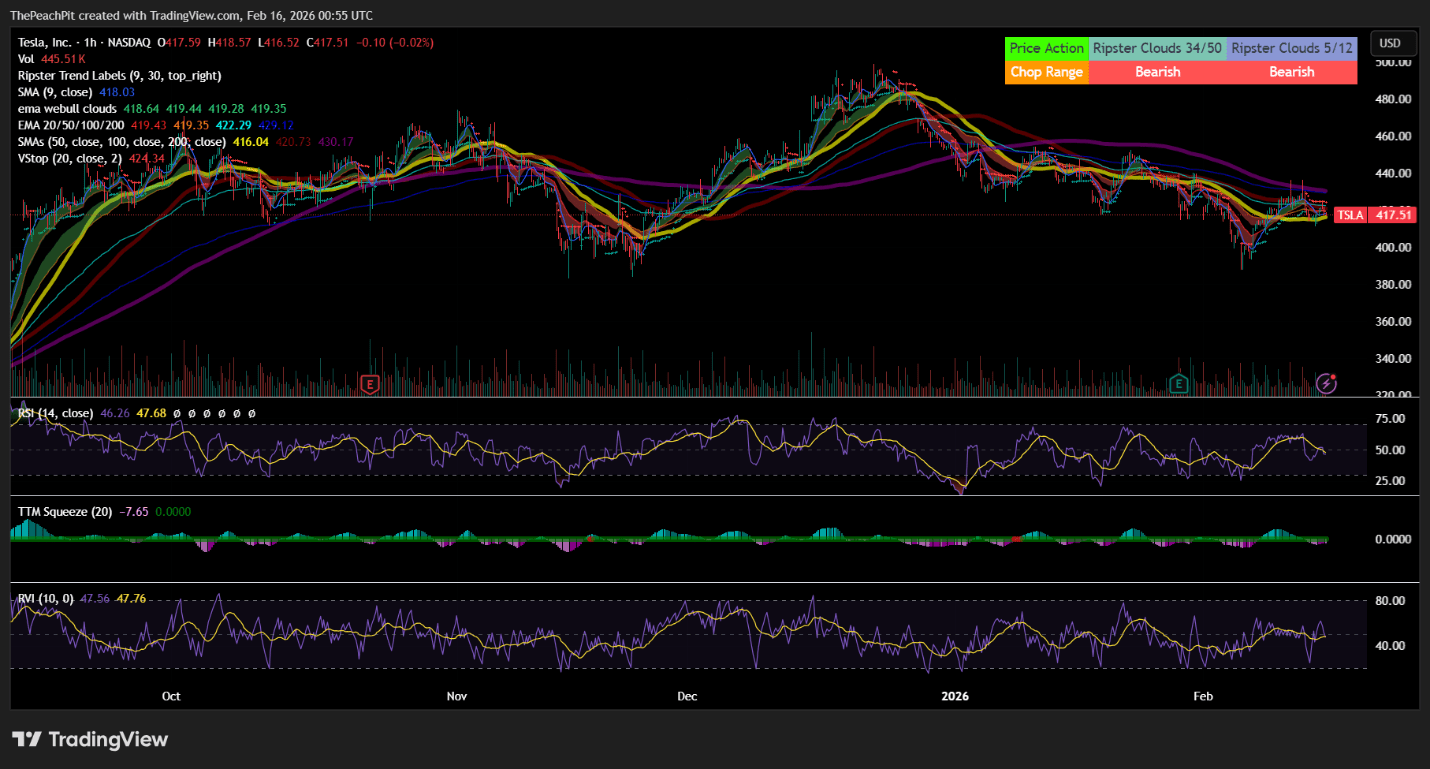Click the SMAs value 416.04

(250, 142)
